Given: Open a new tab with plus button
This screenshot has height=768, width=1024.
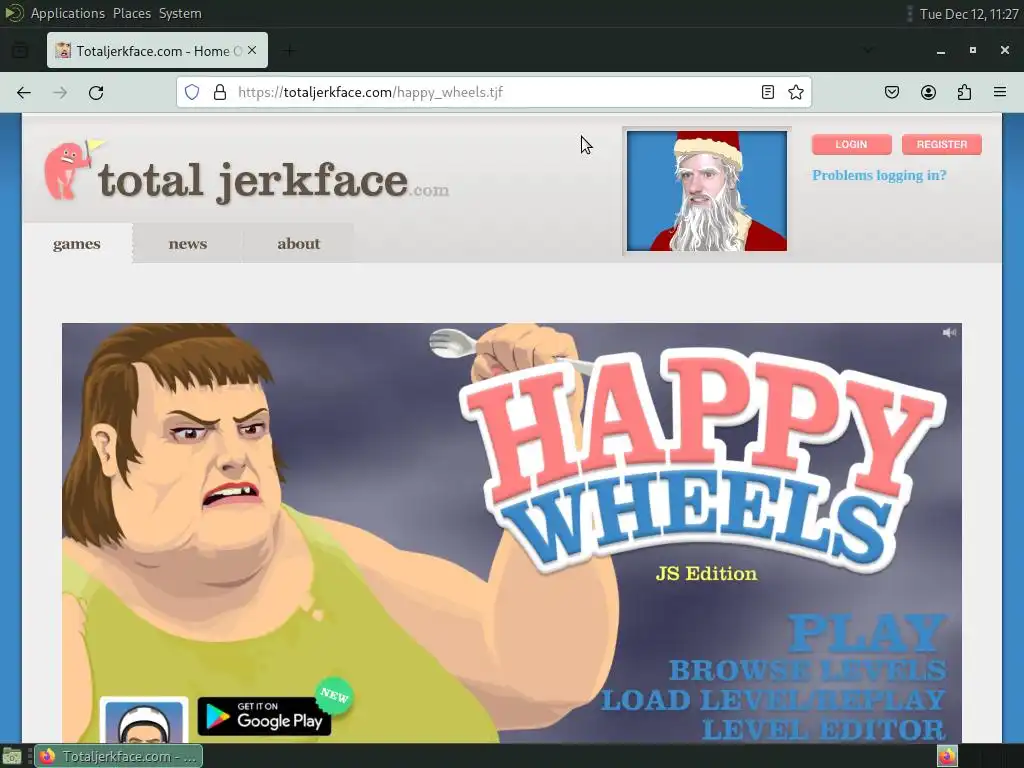Looking at the screenshot, I should (x=289, y=50).
